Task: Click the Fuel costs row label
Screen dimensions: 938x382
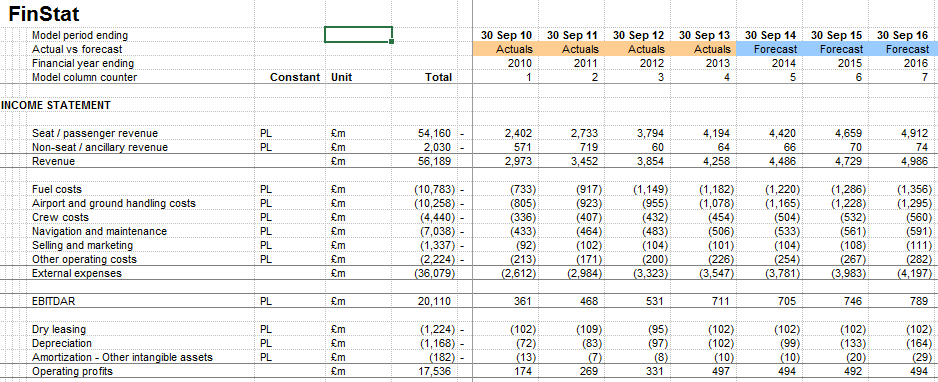Action: coord(57,190)
